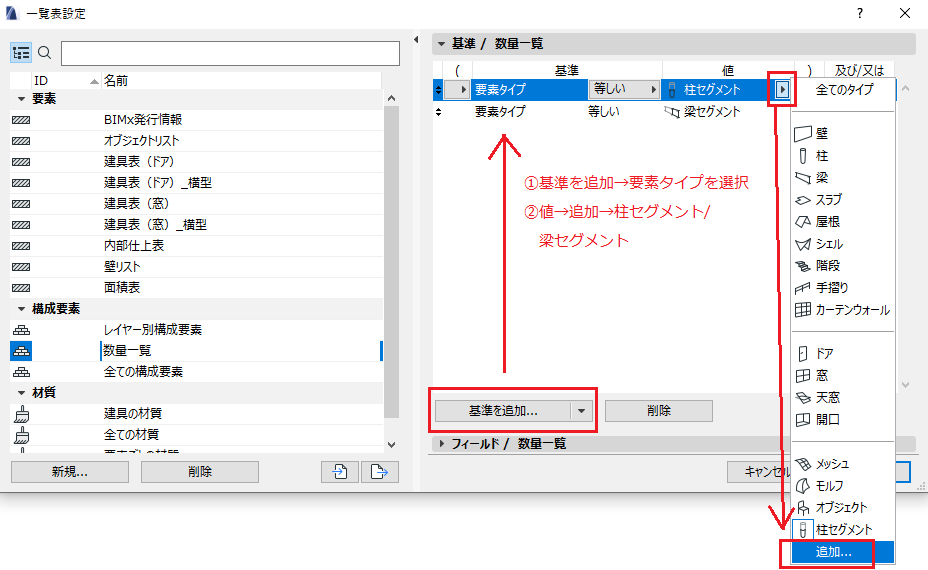Select the 手摺り railing type icon

pyautogui.click(x=803, y=288)
